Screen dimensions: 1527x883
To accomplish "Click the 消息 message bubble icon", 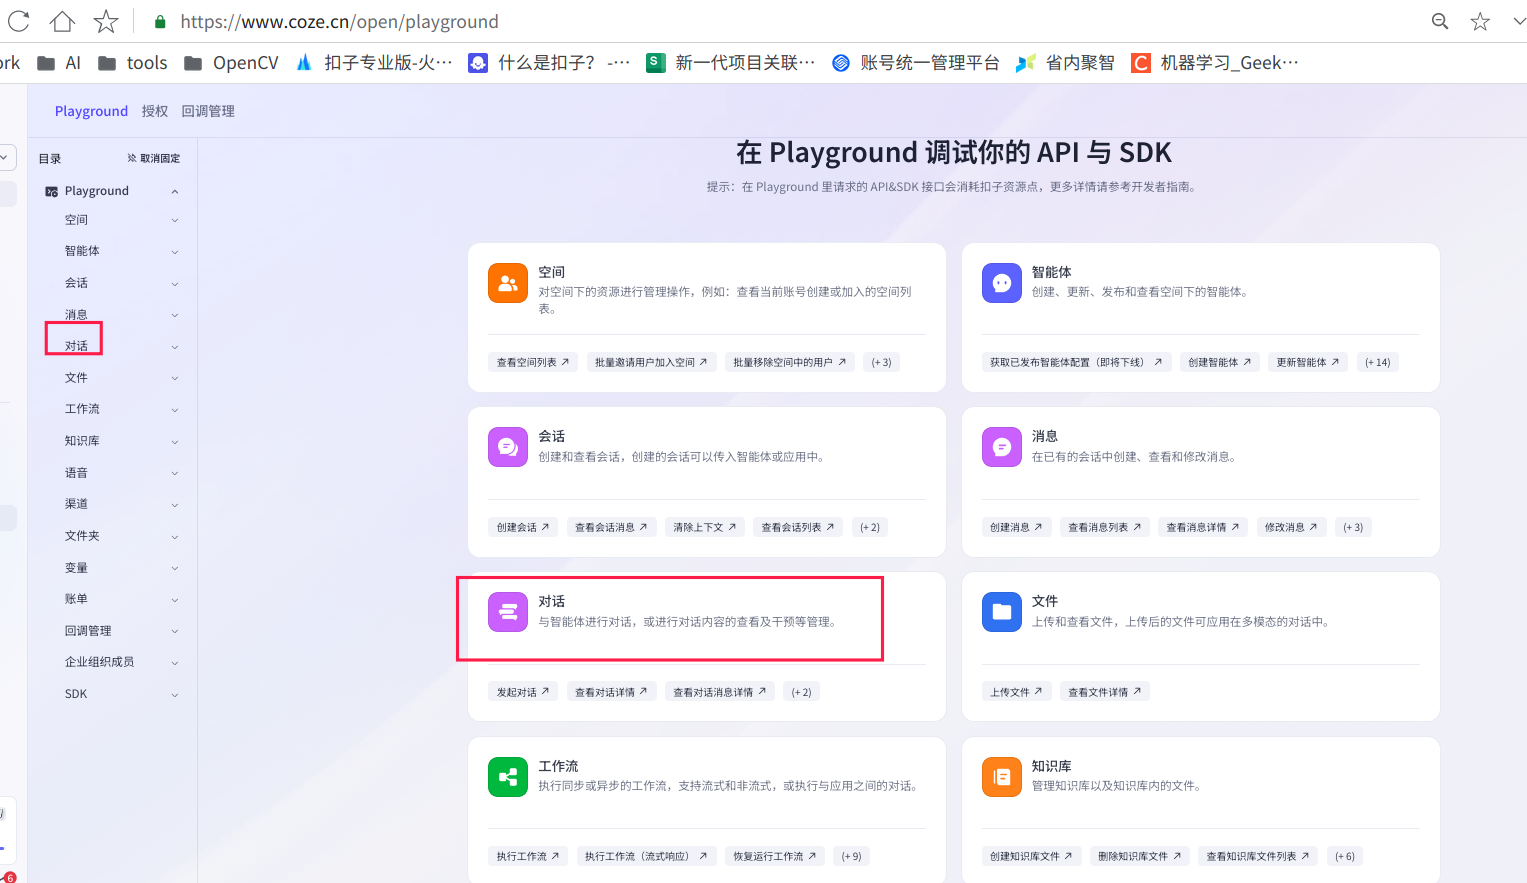I will pos(1001,447).
